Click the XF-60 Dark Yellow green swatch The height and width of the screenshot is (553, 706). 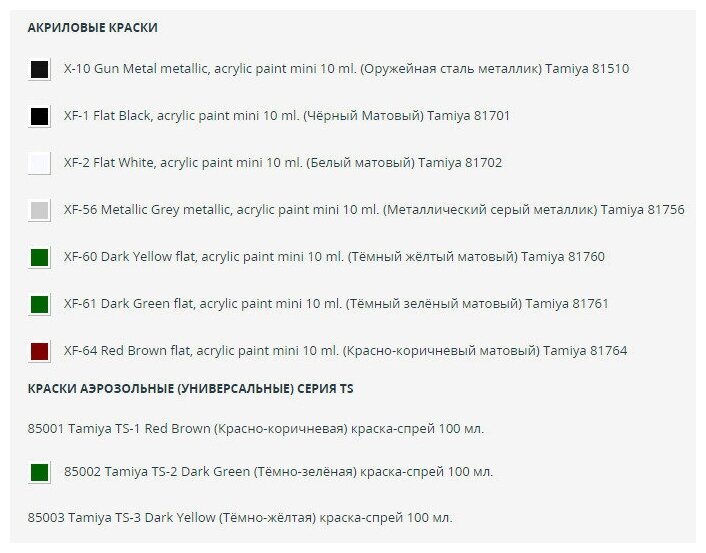coord(39,257)
